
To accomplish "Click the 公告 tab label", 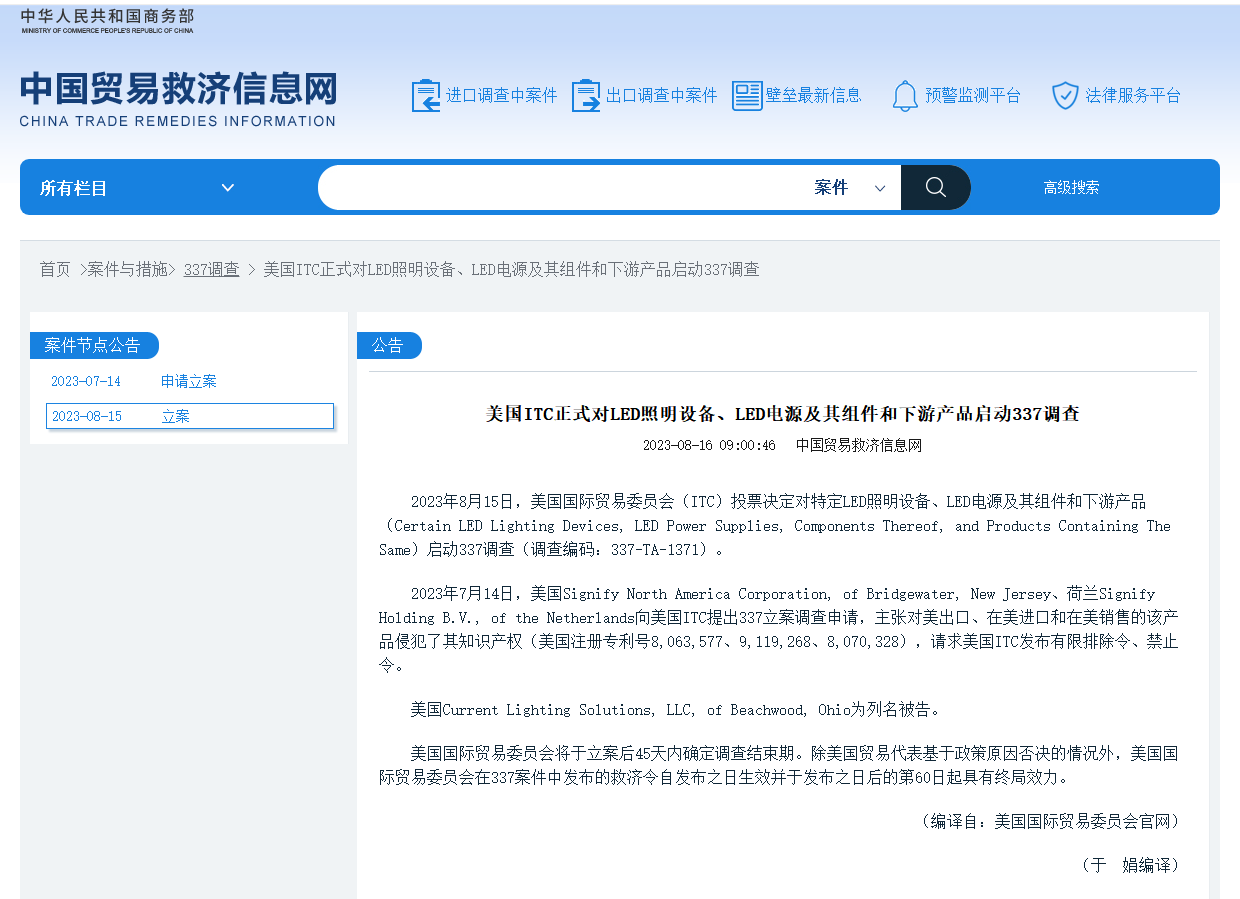I will point(388,346).
